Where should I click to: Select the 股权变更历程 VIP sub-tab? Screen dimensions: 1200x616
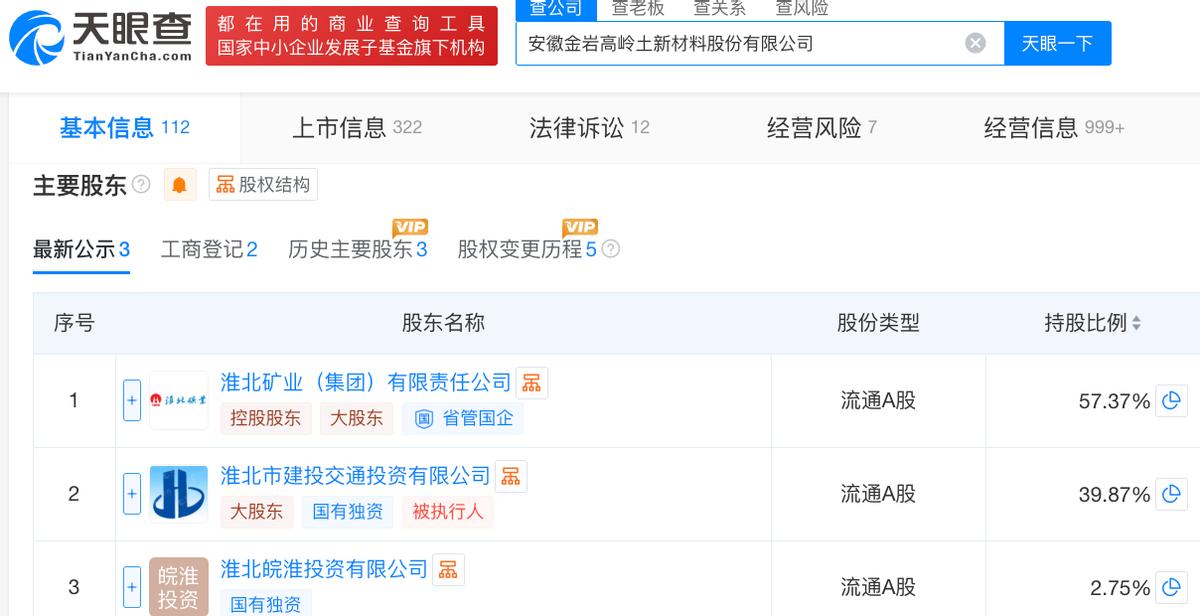[527, 249]
